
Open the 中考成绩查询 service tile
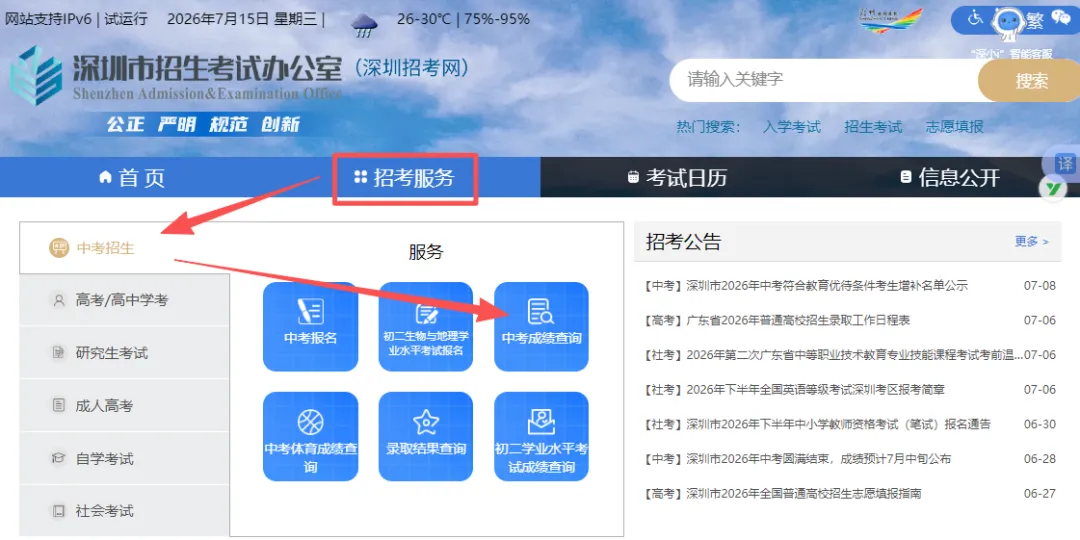point(541,326)
